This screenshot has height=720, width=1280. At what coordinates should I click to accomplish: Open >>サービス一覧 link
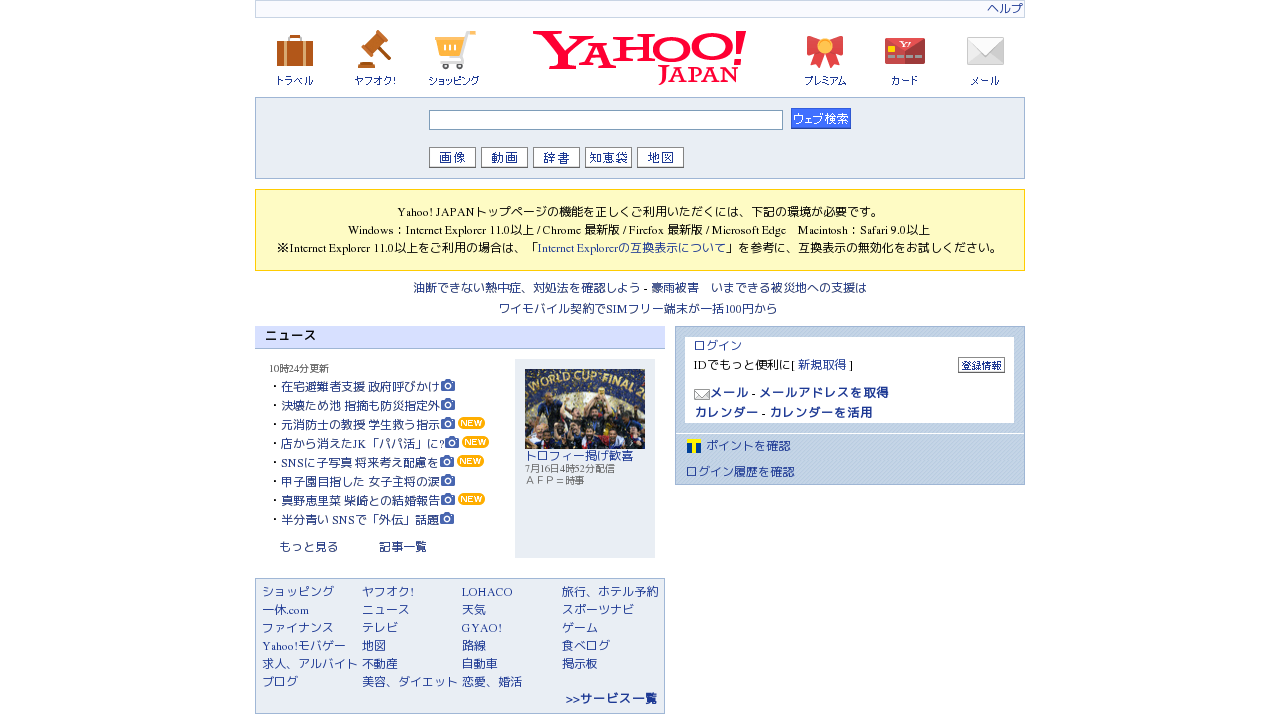coord(611,698)
